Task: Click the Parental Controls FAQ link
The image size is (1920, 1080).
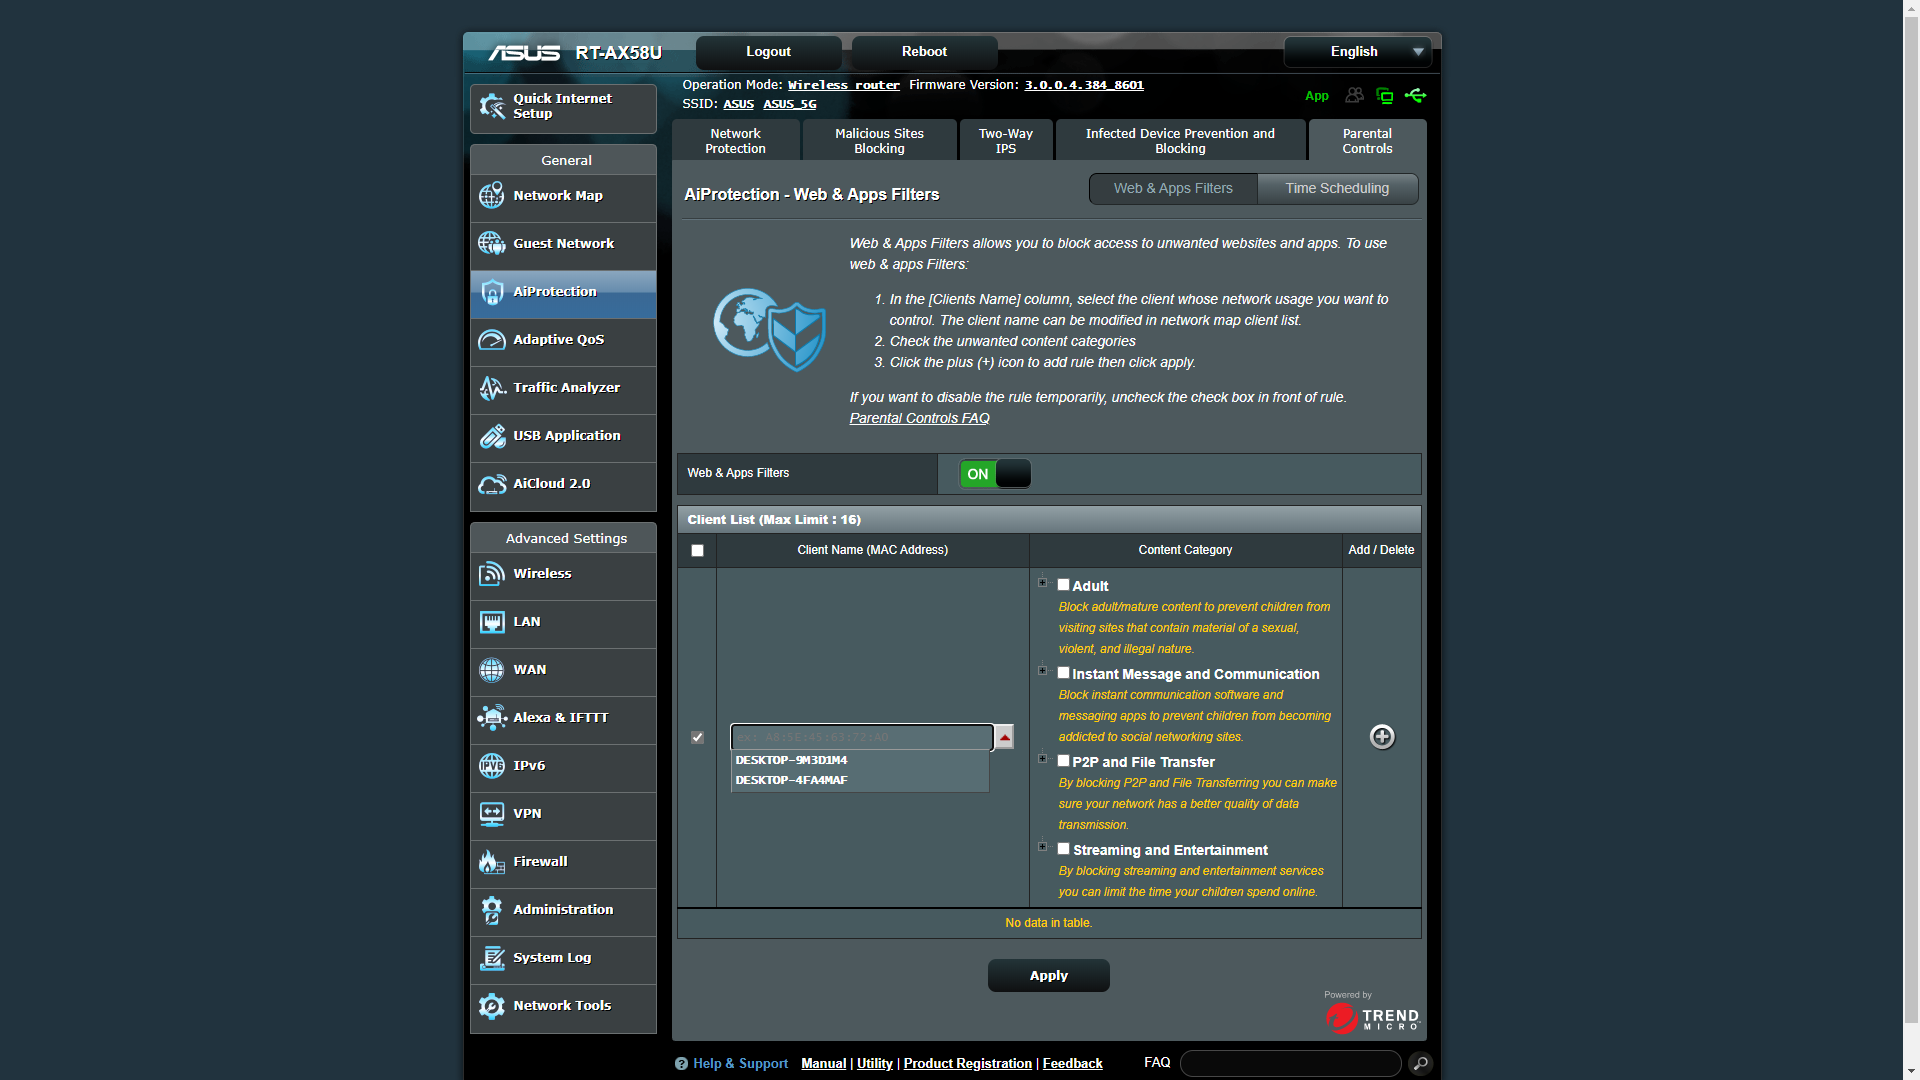Action: [919, 418]
